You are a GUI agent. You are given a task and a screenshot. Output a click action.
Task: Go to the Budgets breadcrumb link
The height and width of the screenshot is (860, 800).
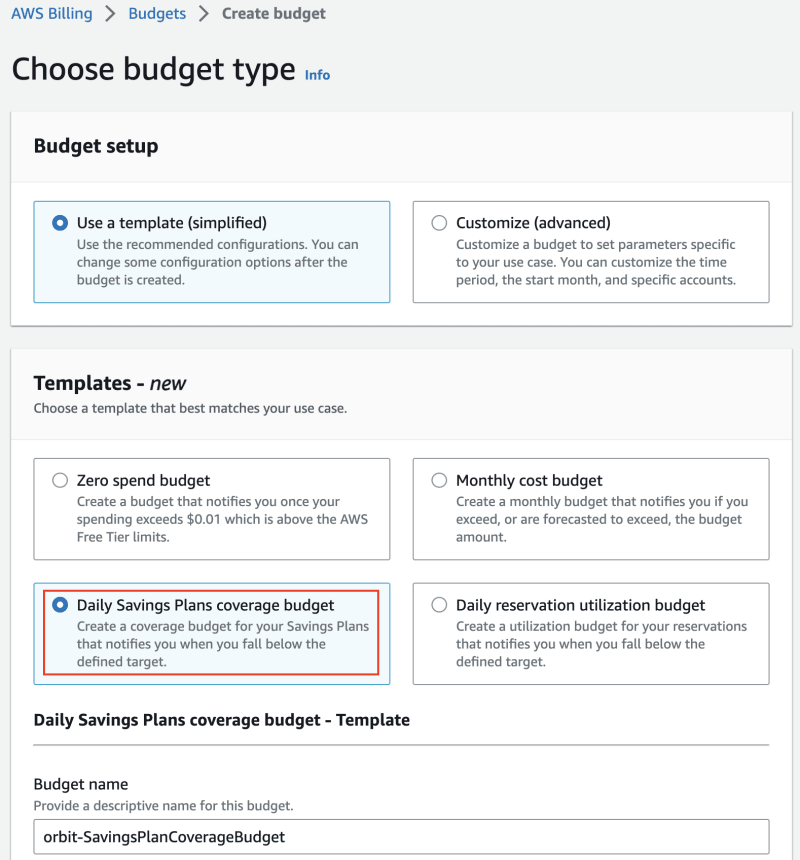click(157, 13)
